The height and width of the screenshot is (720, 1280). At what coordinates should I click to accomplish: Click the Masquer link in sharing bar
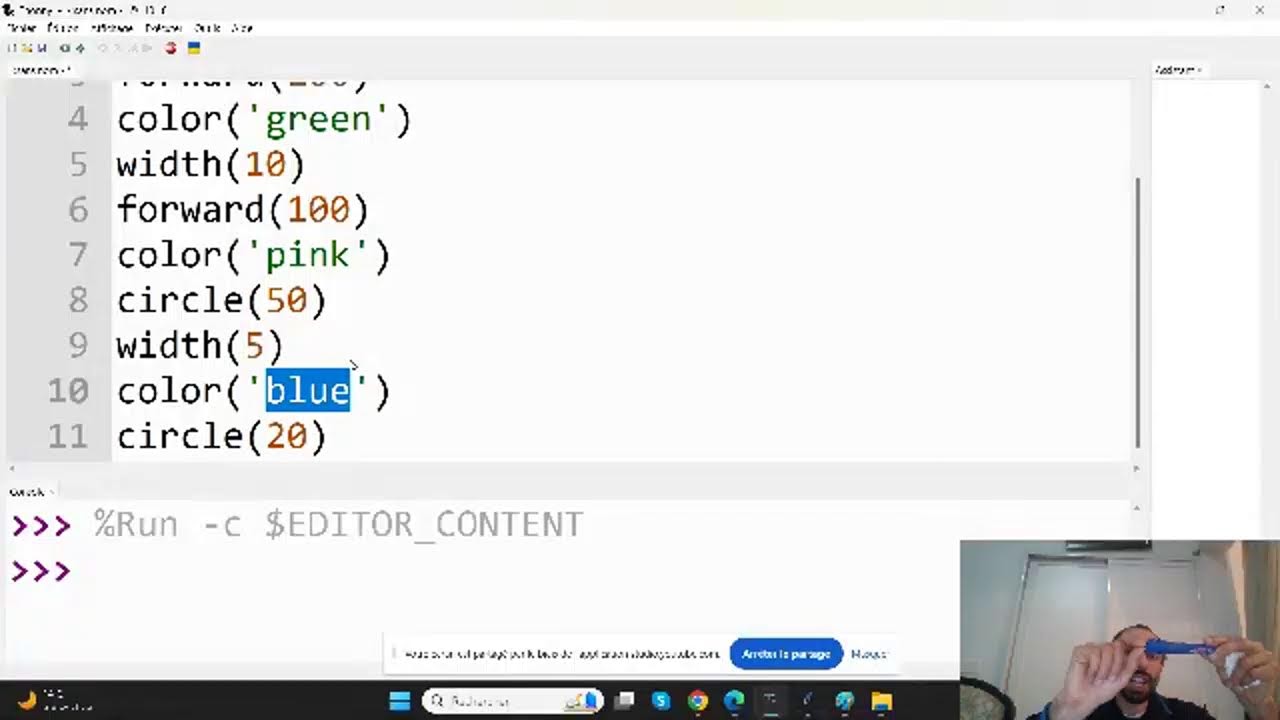869,654
